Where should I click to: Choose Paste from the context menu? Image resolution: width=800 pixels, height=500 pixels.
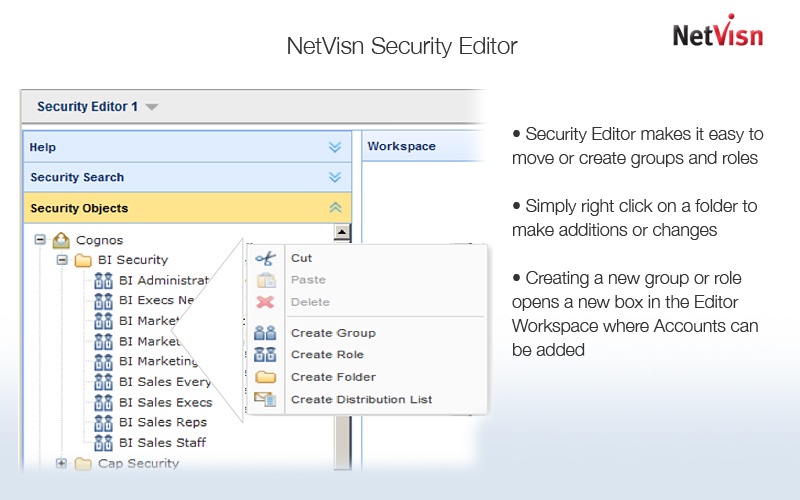pos(308,280)
